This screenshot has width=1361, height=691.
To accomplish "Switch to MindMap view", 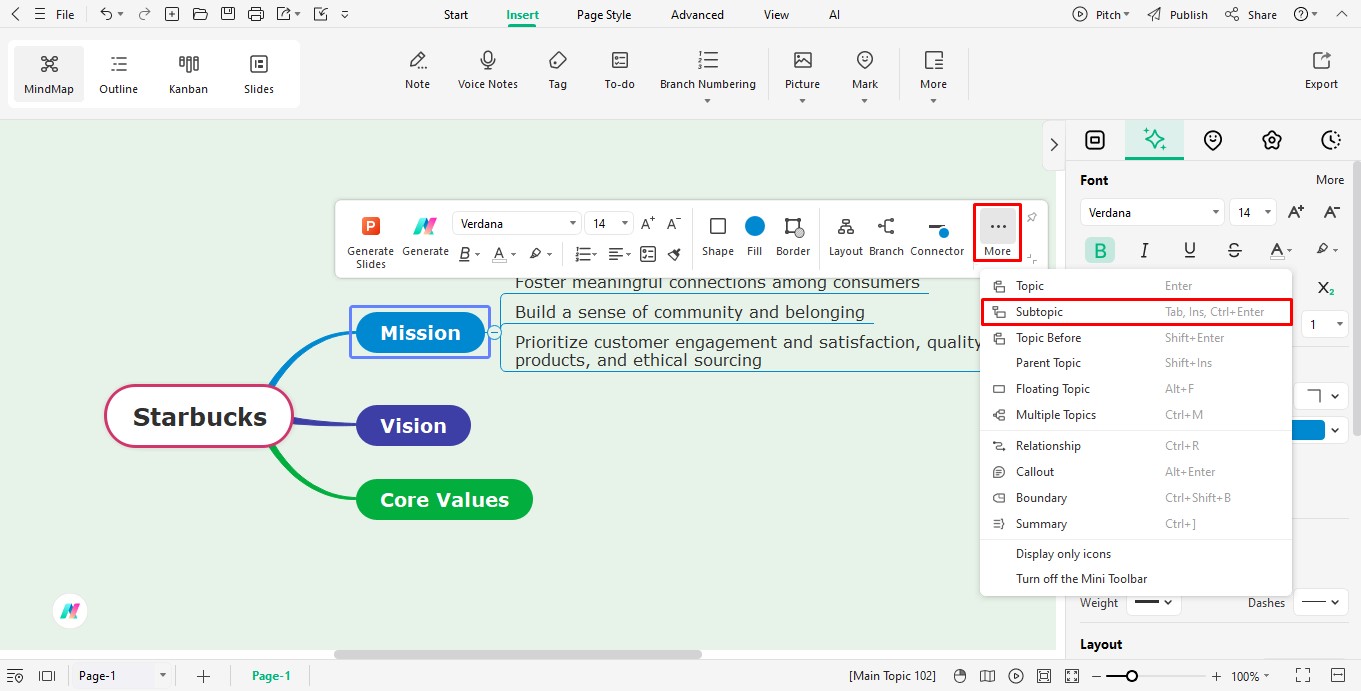I will point(49,74).
